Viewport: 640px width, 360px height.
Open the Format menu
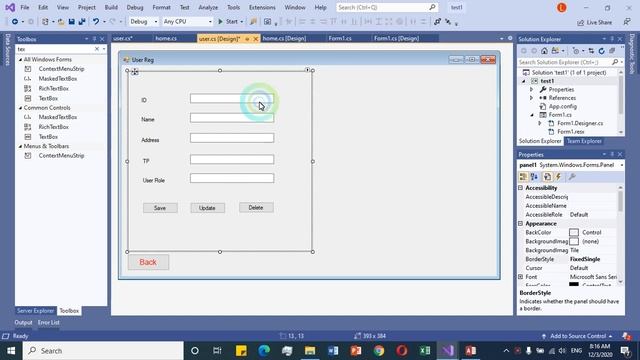click(x=161, y=7)
